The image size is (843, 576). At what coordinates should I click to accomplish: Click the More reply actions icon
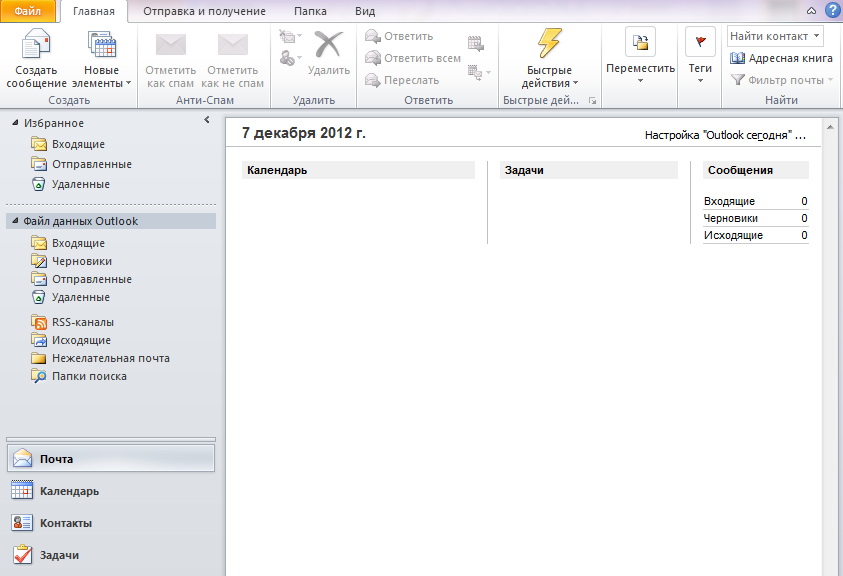tap(475, 72)
